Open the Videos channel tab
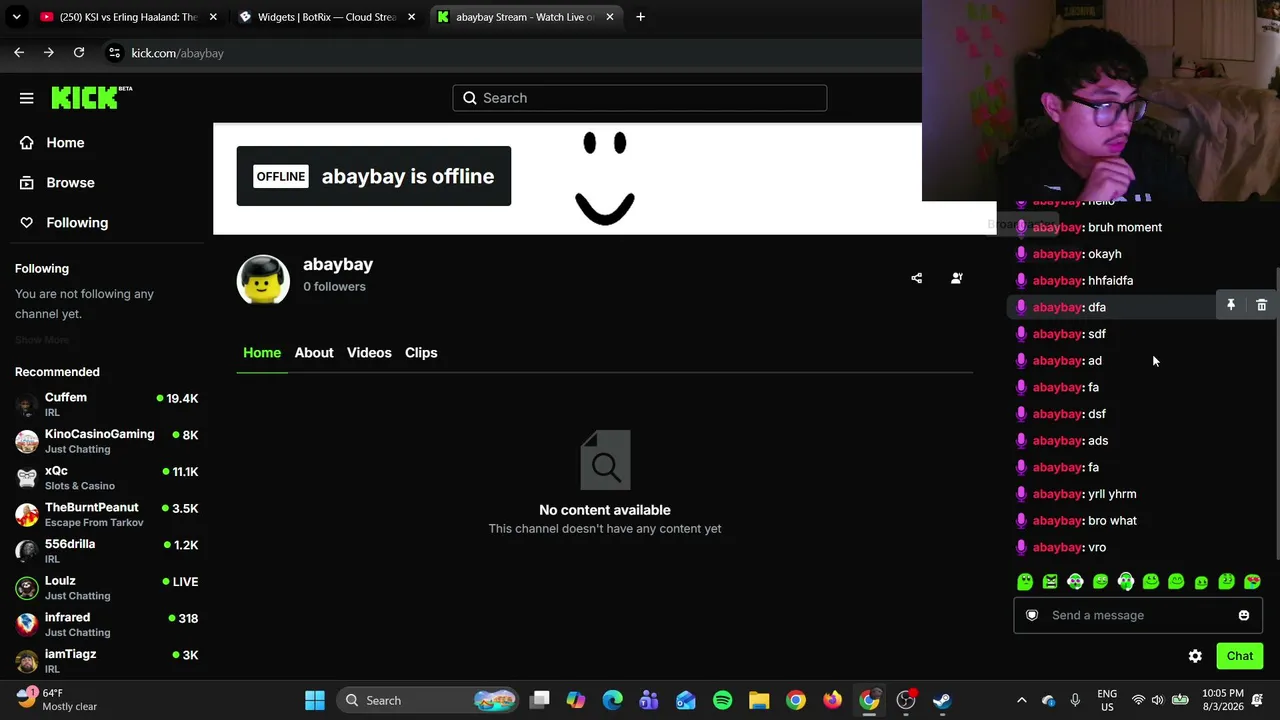1280x720 pixels. tap(369, 353)
